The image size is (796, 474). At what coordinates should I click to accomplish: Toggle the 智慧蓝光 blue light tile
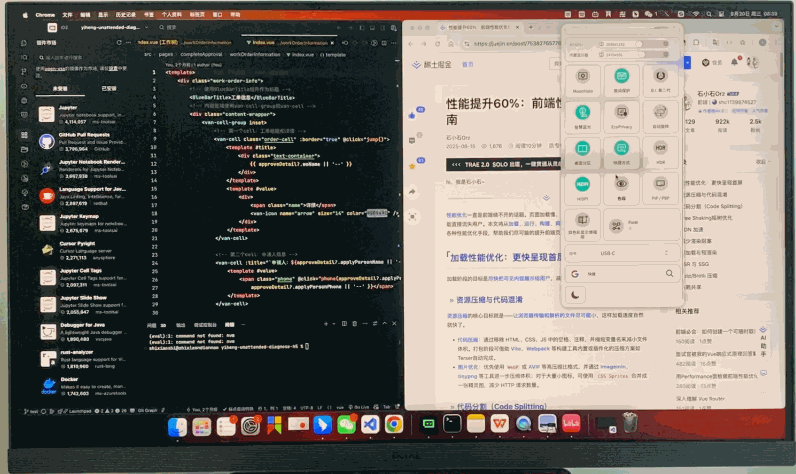pos(582,116)
